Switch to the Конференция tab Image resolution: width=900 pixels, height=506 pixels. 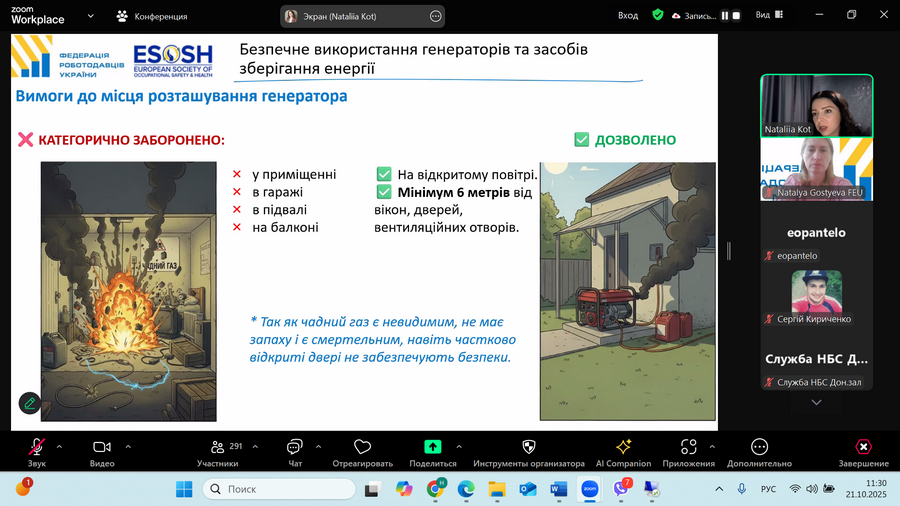(150, 16)
